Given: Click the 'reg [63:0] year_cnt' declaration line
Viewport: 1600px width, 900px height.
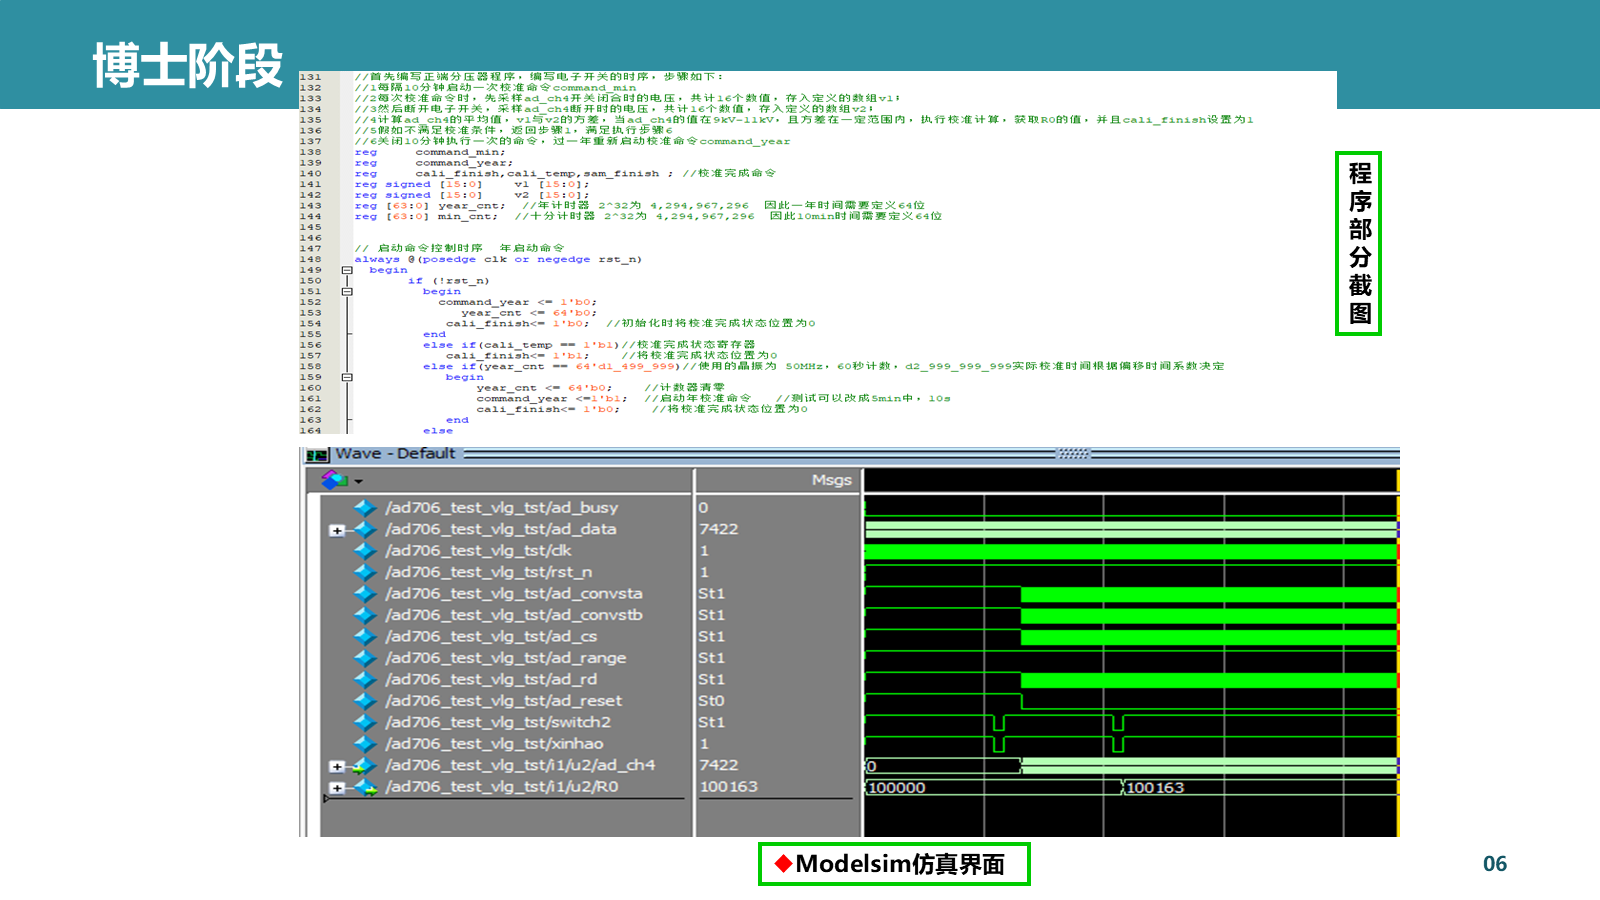Looking at the screenshot, I should tap(430, 206).
